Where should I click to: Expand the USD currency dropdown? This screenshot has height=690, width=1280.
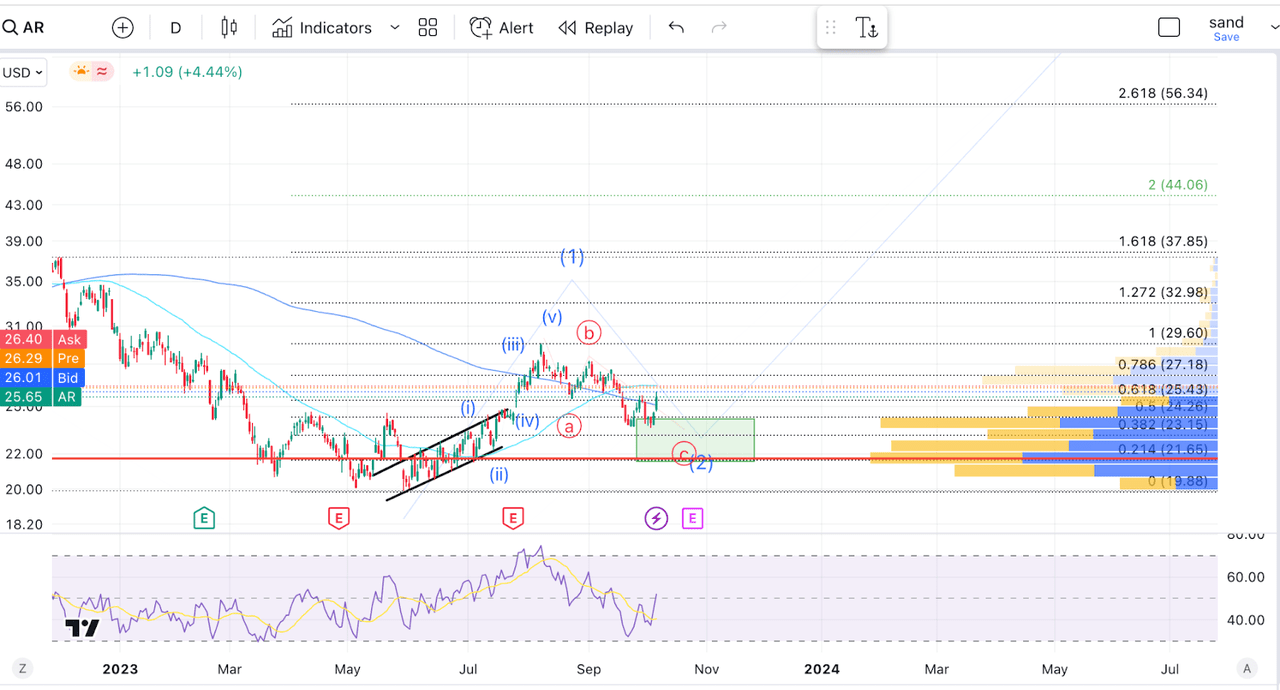click(x=23, y=72)
